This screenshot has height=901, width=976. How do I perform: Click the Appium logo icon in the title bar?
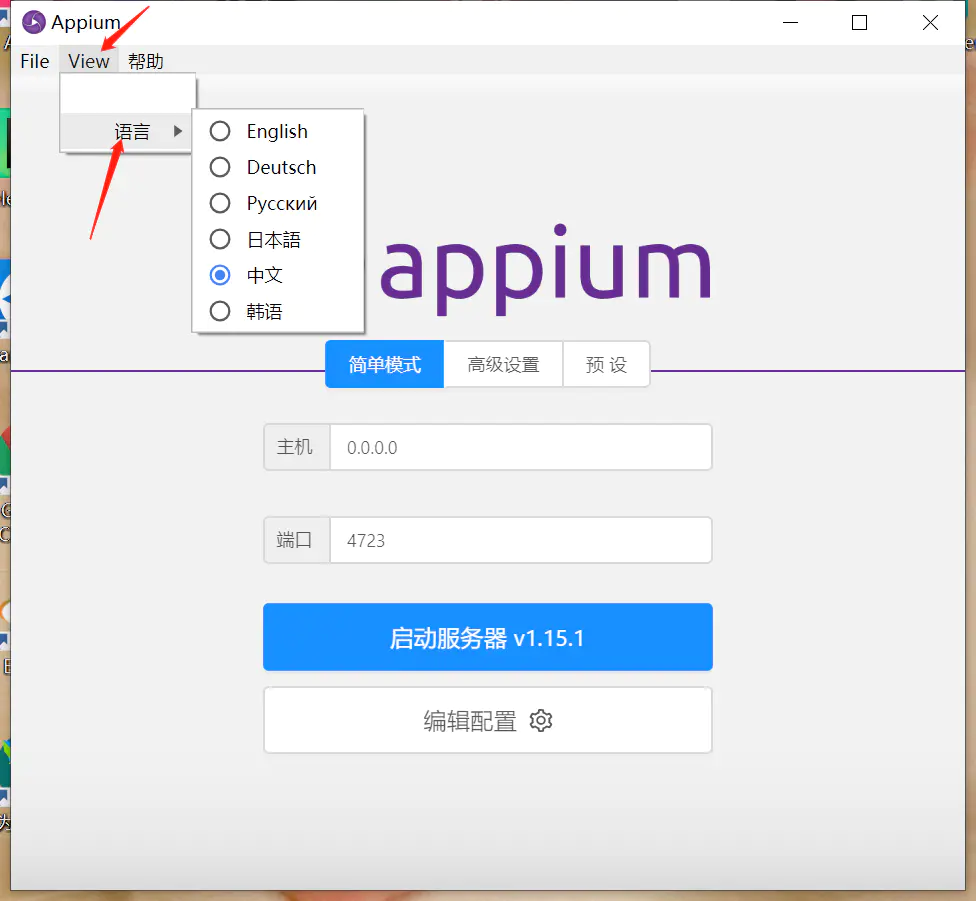click(34, 22)
